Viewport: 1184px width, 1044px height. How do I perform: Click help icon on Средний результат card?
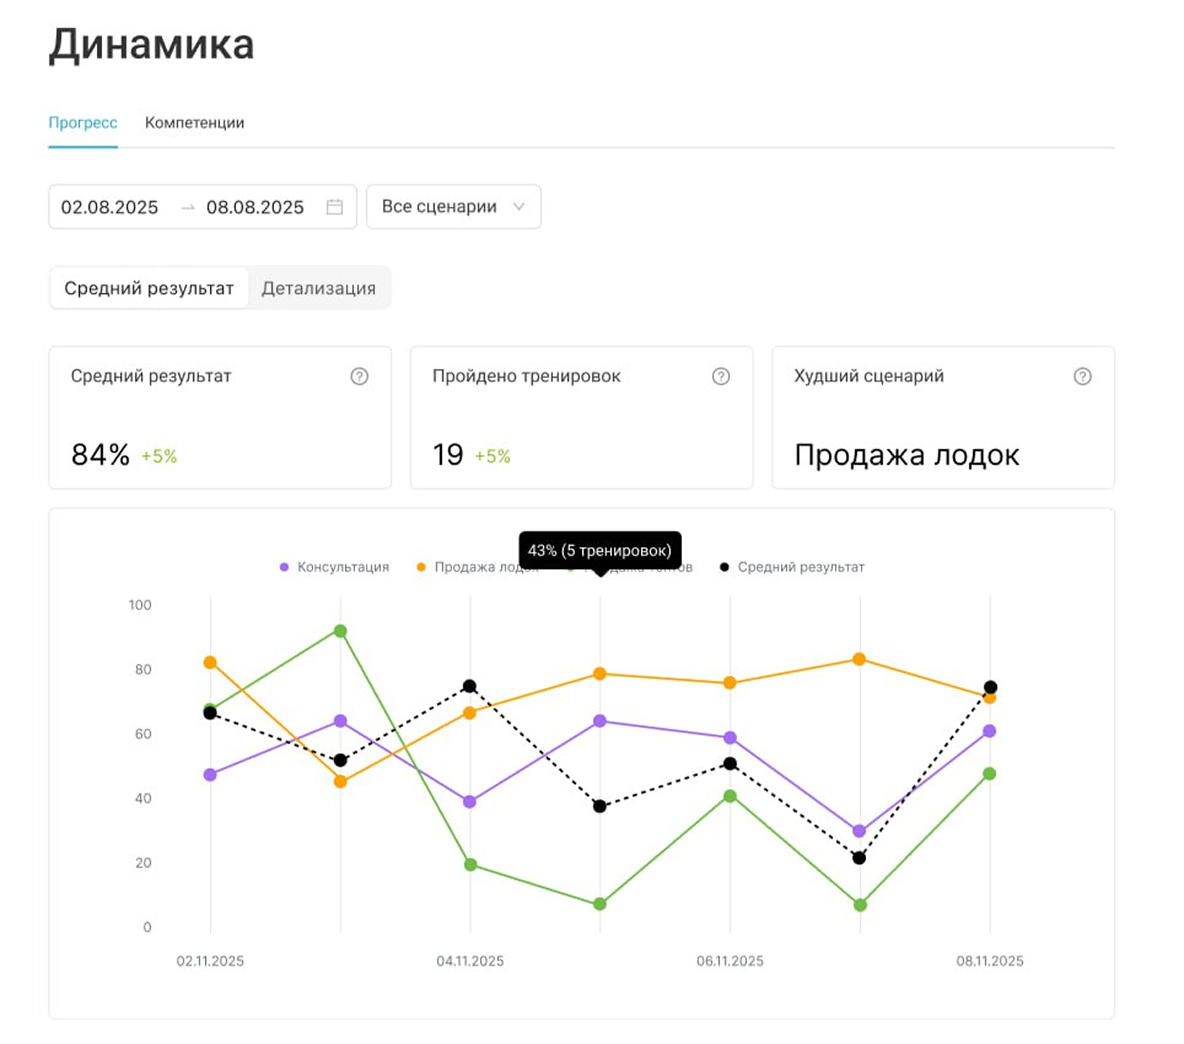pos(359,376)
